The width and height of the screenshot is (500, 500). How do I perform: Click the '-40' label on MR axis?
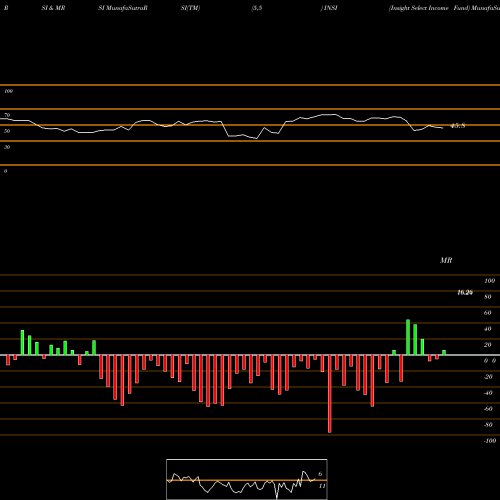(x=488, y=393)
